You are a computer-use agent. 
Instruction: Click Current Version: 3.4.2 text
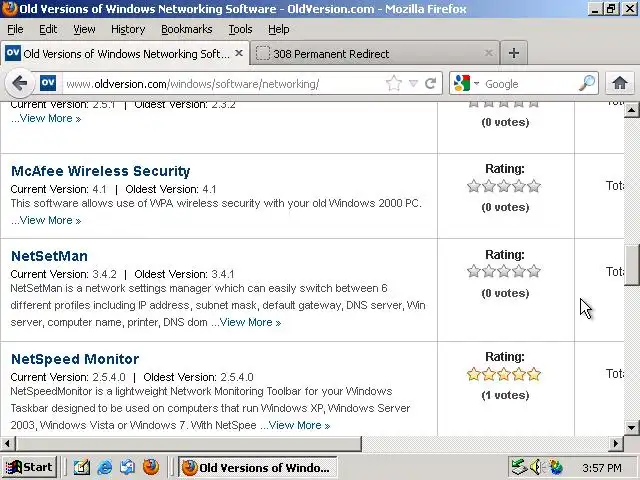pos(63,274)
